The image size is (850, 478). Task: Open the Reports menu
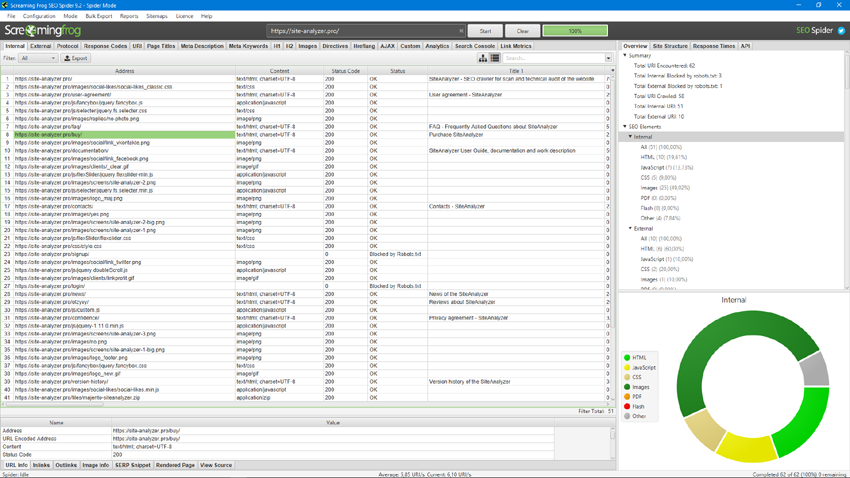[x=129, y=16]
